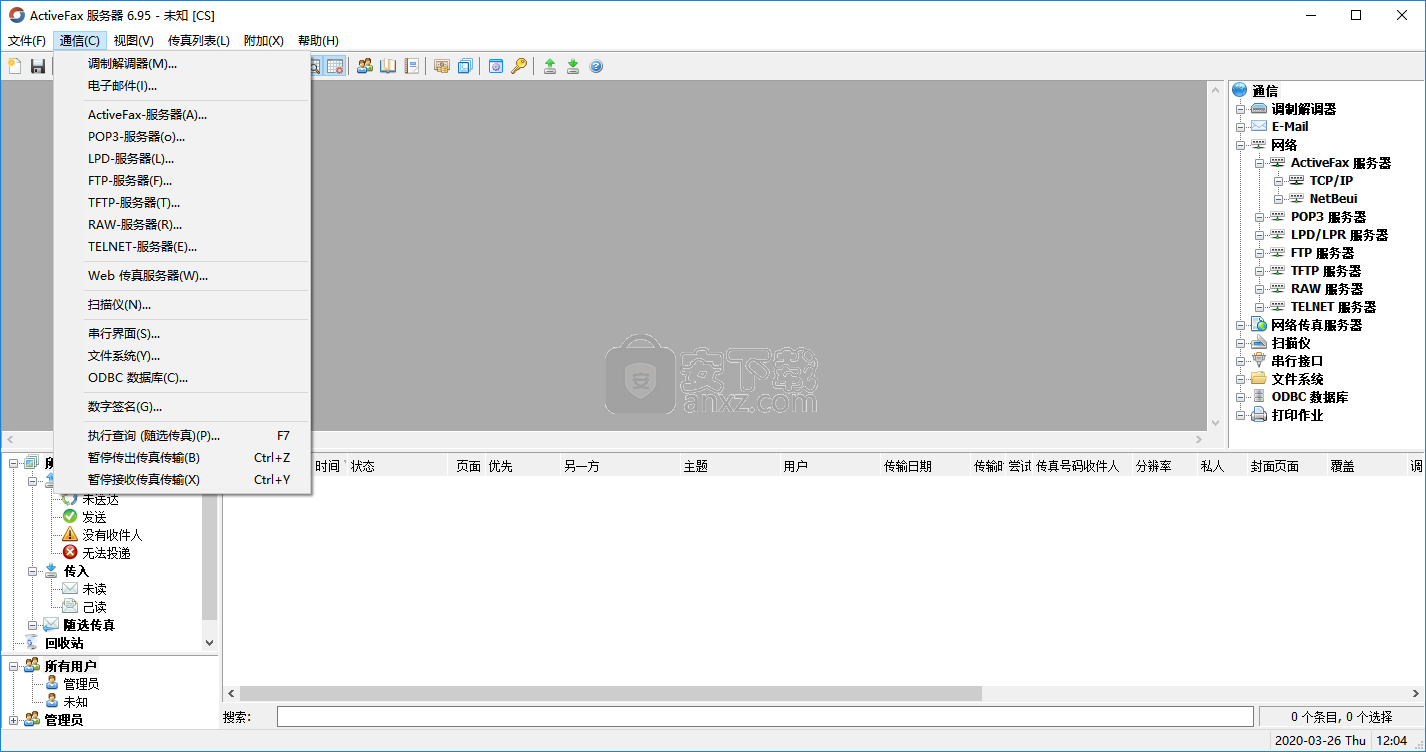Screen dimensions: 1426x752
Task: Collapse the 随选传真 folder node
Action: pos(33,625)
